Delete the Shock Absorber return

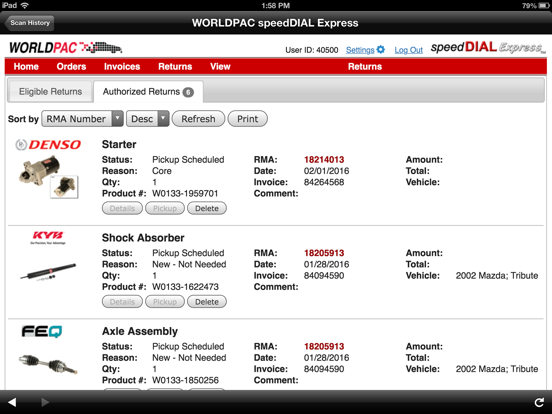(207, 302)
